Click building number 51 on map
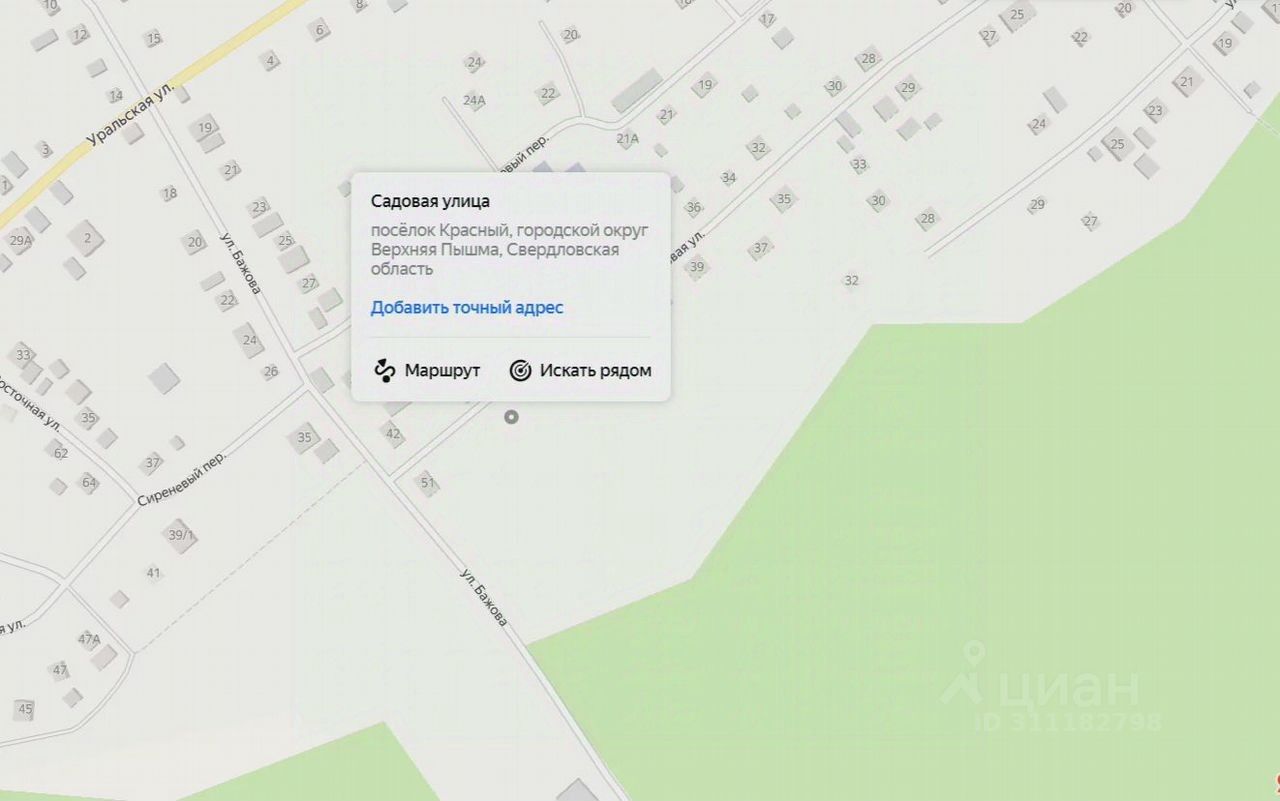Image resolution: width=1280 pixels, height=801 pixels. [x=428, y=483]
